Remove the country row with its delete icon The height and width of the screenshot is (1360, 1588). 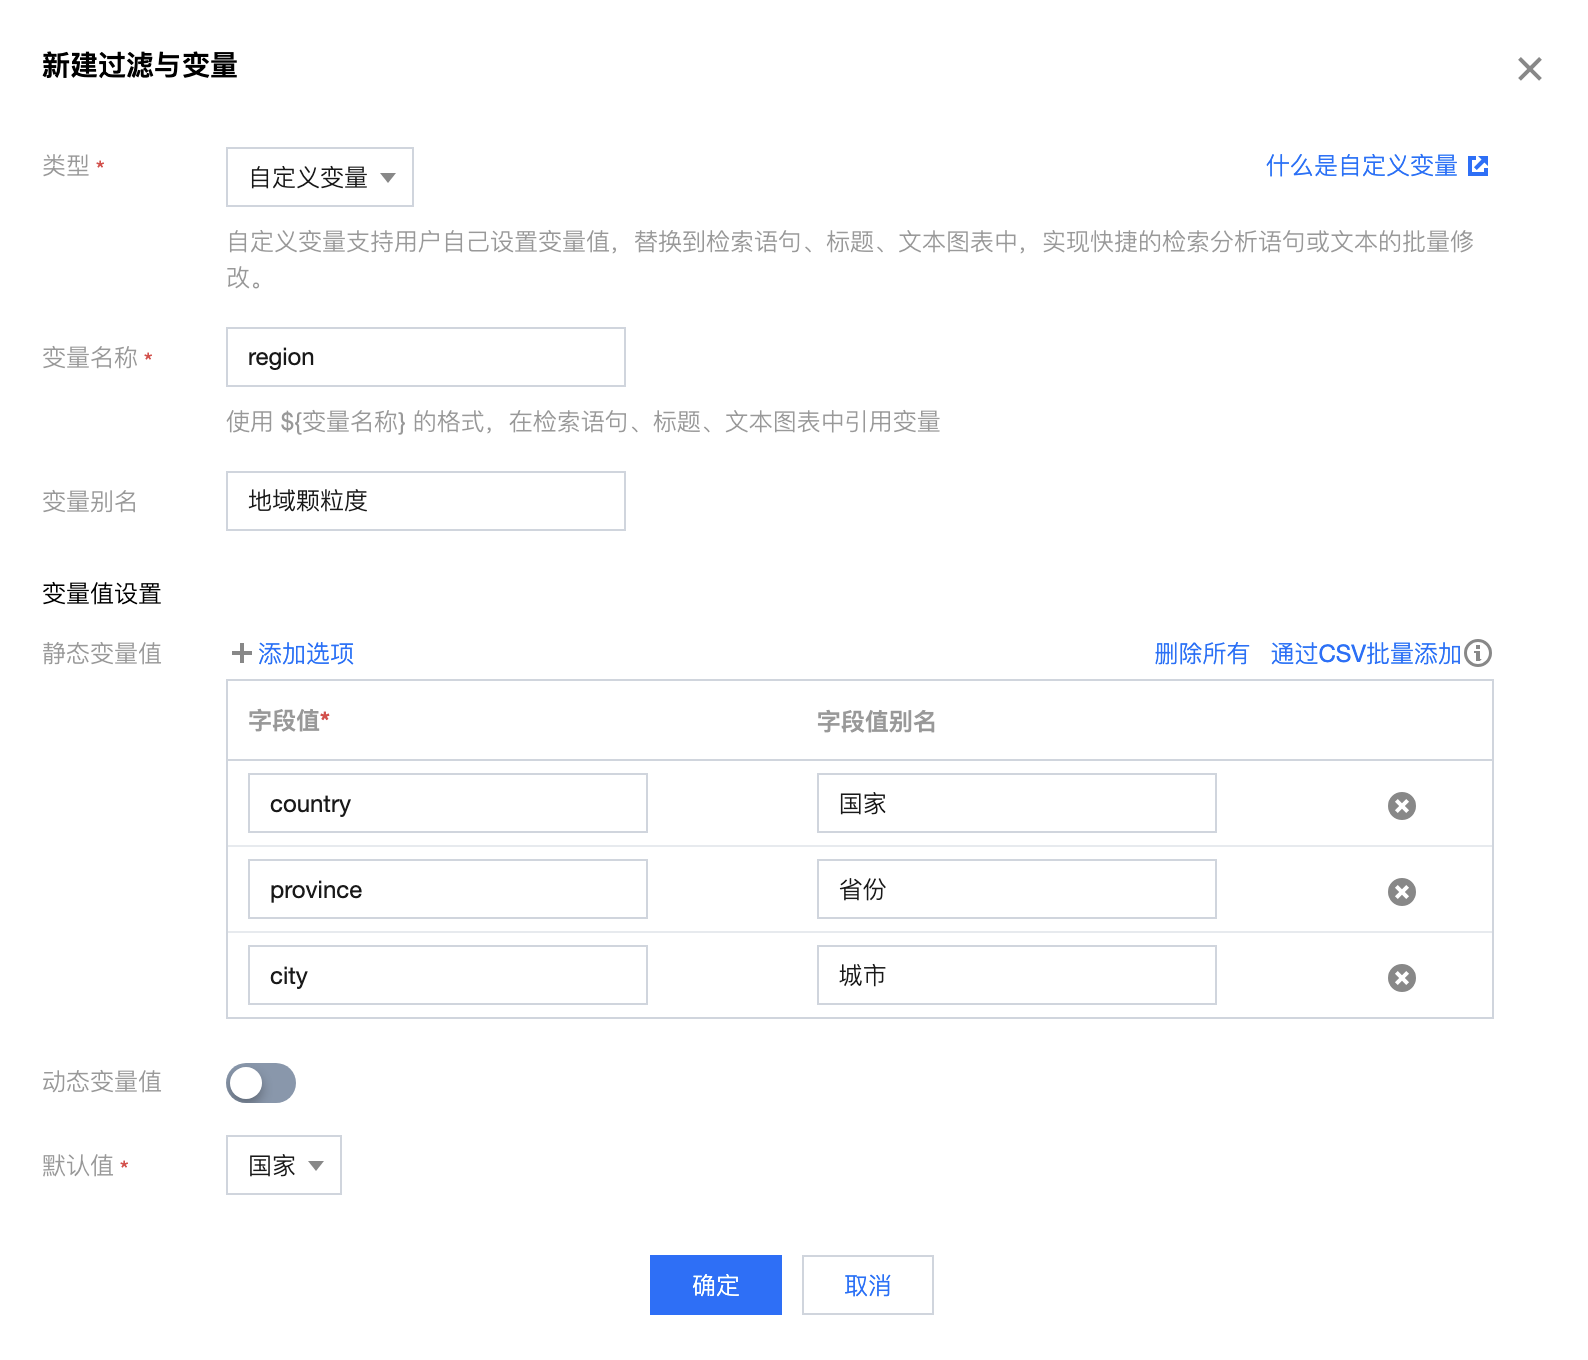[1401, 806]
